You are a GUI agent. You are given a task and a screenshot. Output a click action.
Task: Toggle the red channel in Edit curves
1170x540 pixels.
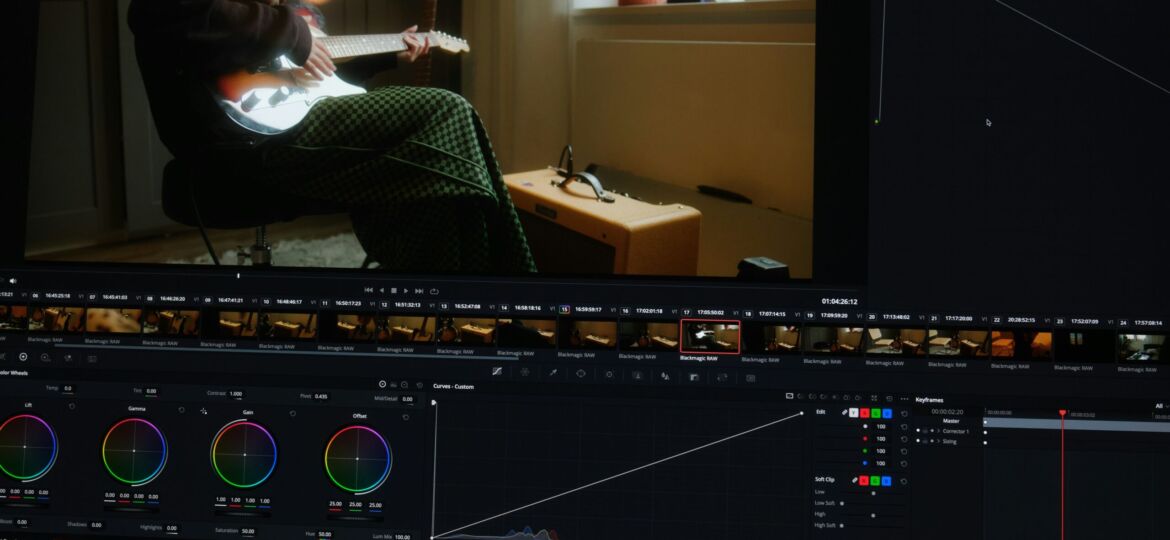[864, 412]
